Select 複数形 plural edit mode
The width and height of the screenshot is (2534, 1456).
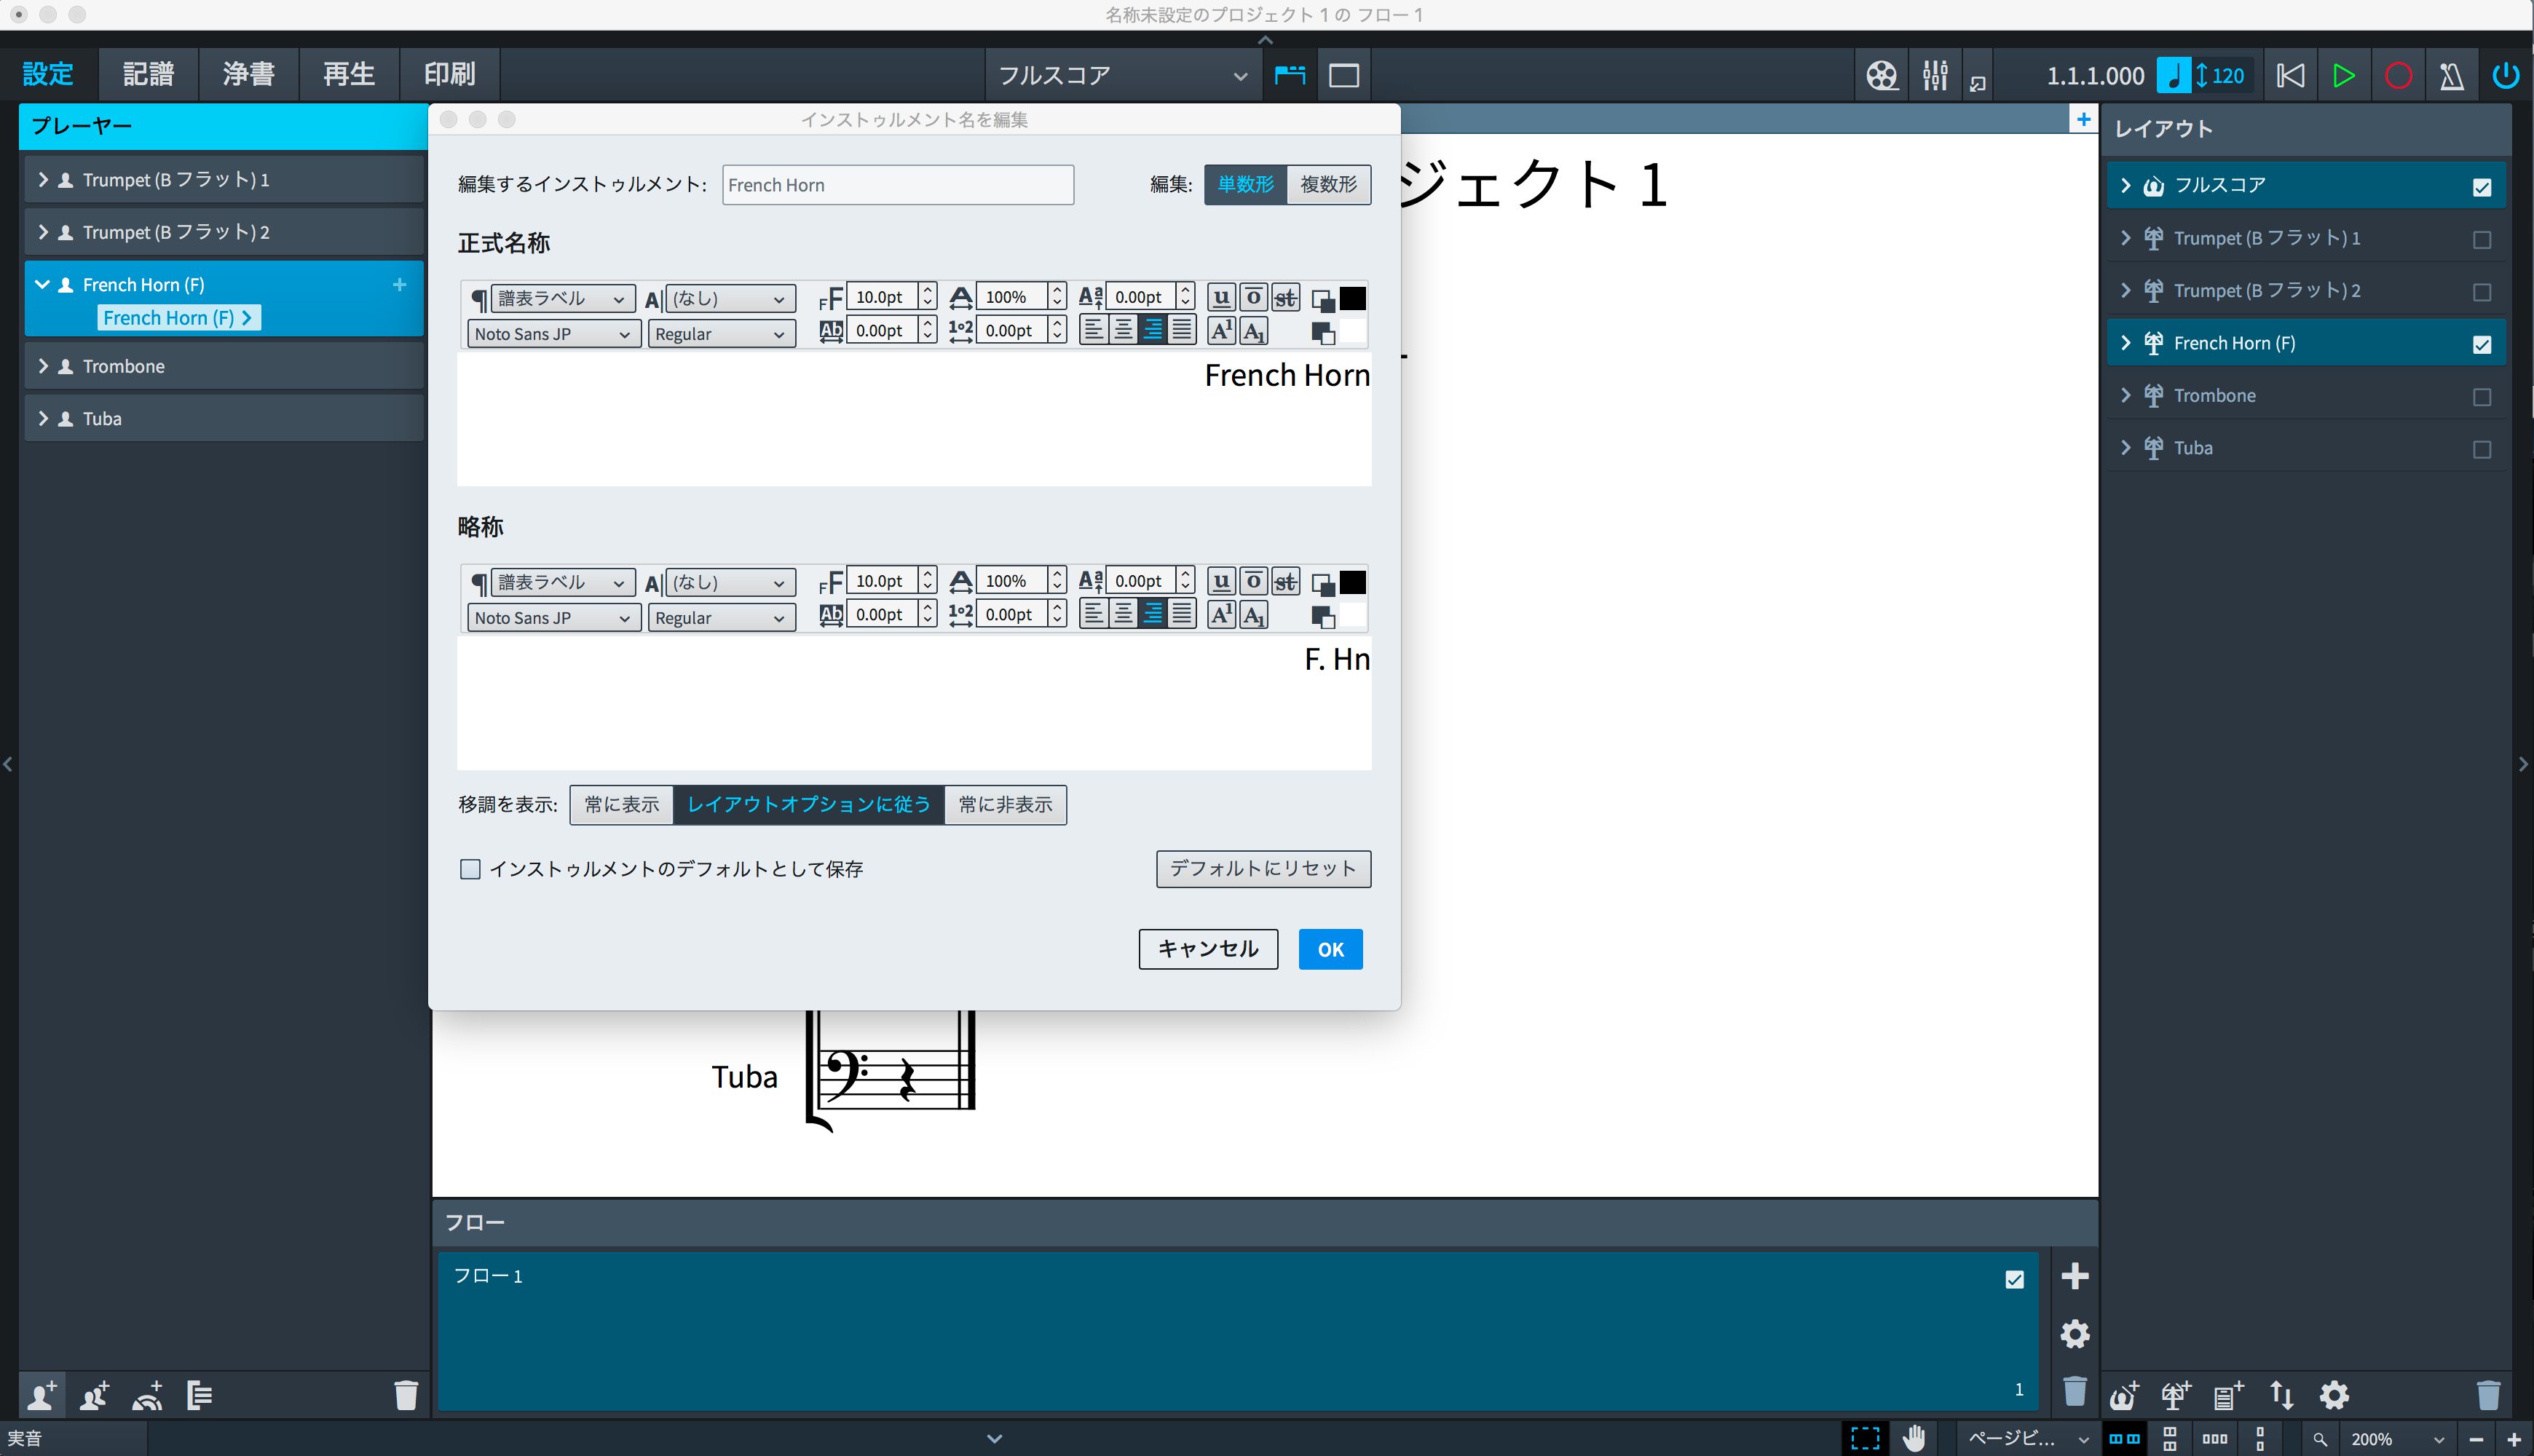tap(1328, 185)
